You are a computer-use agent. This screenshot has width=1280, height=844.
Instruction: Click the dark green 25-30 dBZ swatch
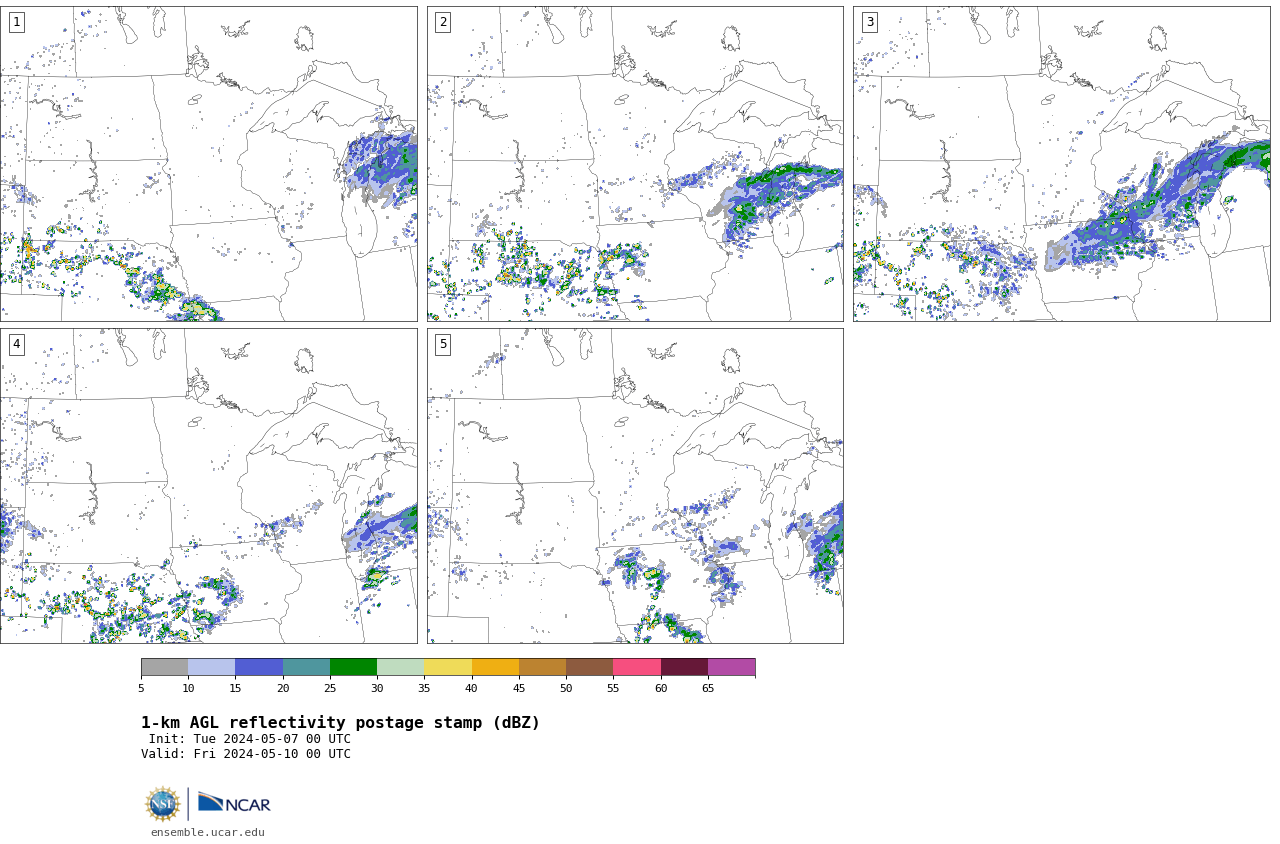click(x=353, y=667)
